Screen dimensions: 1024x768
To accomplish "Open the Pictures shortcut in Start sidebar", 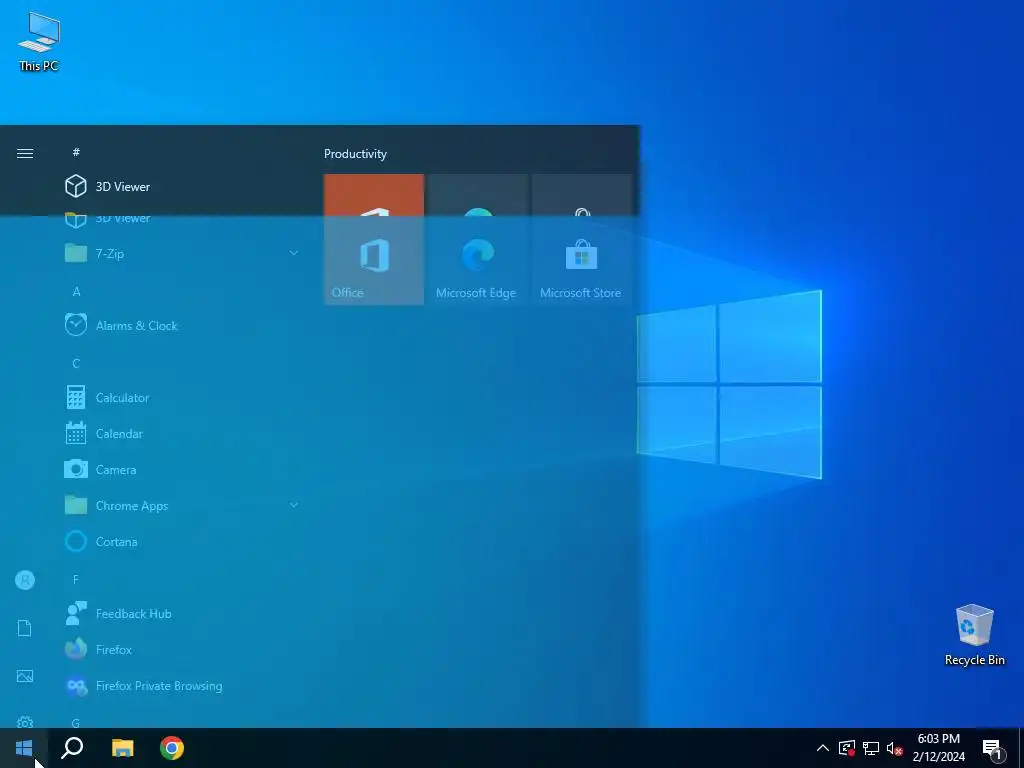I will 25,677.
